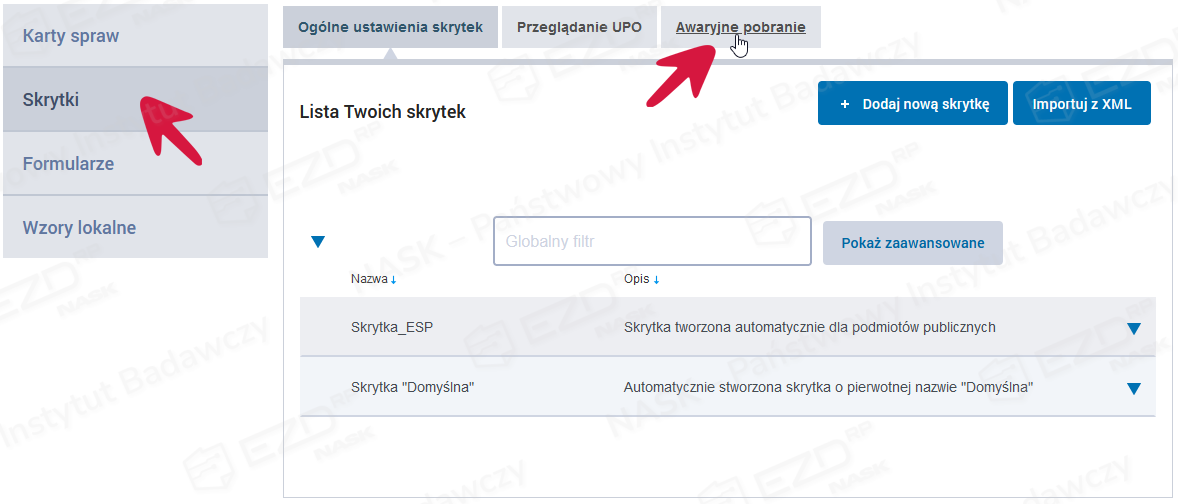The image size is (1178, 504).
Task: Sort the list by the Opis column
Action: 641,279
